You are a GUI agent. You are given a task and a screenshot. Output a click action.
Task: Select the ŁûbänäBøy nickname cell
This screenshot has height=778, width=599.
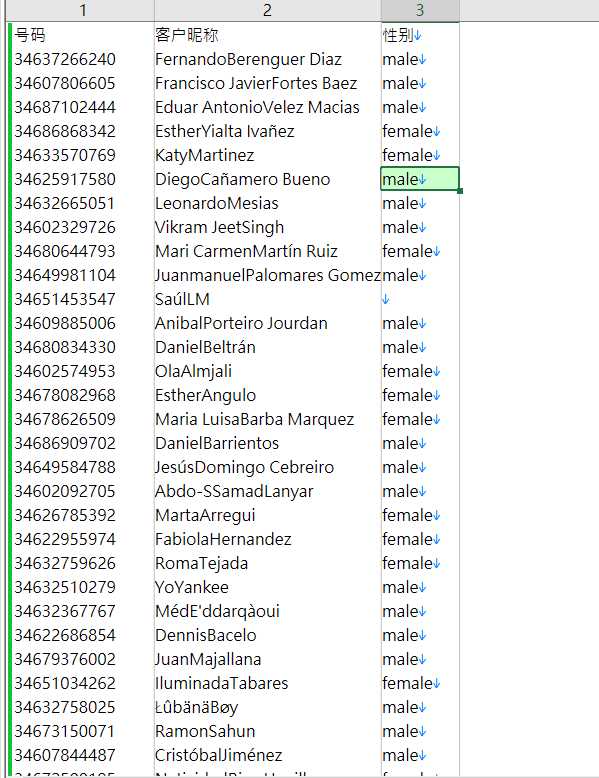(x=267, y=707)
